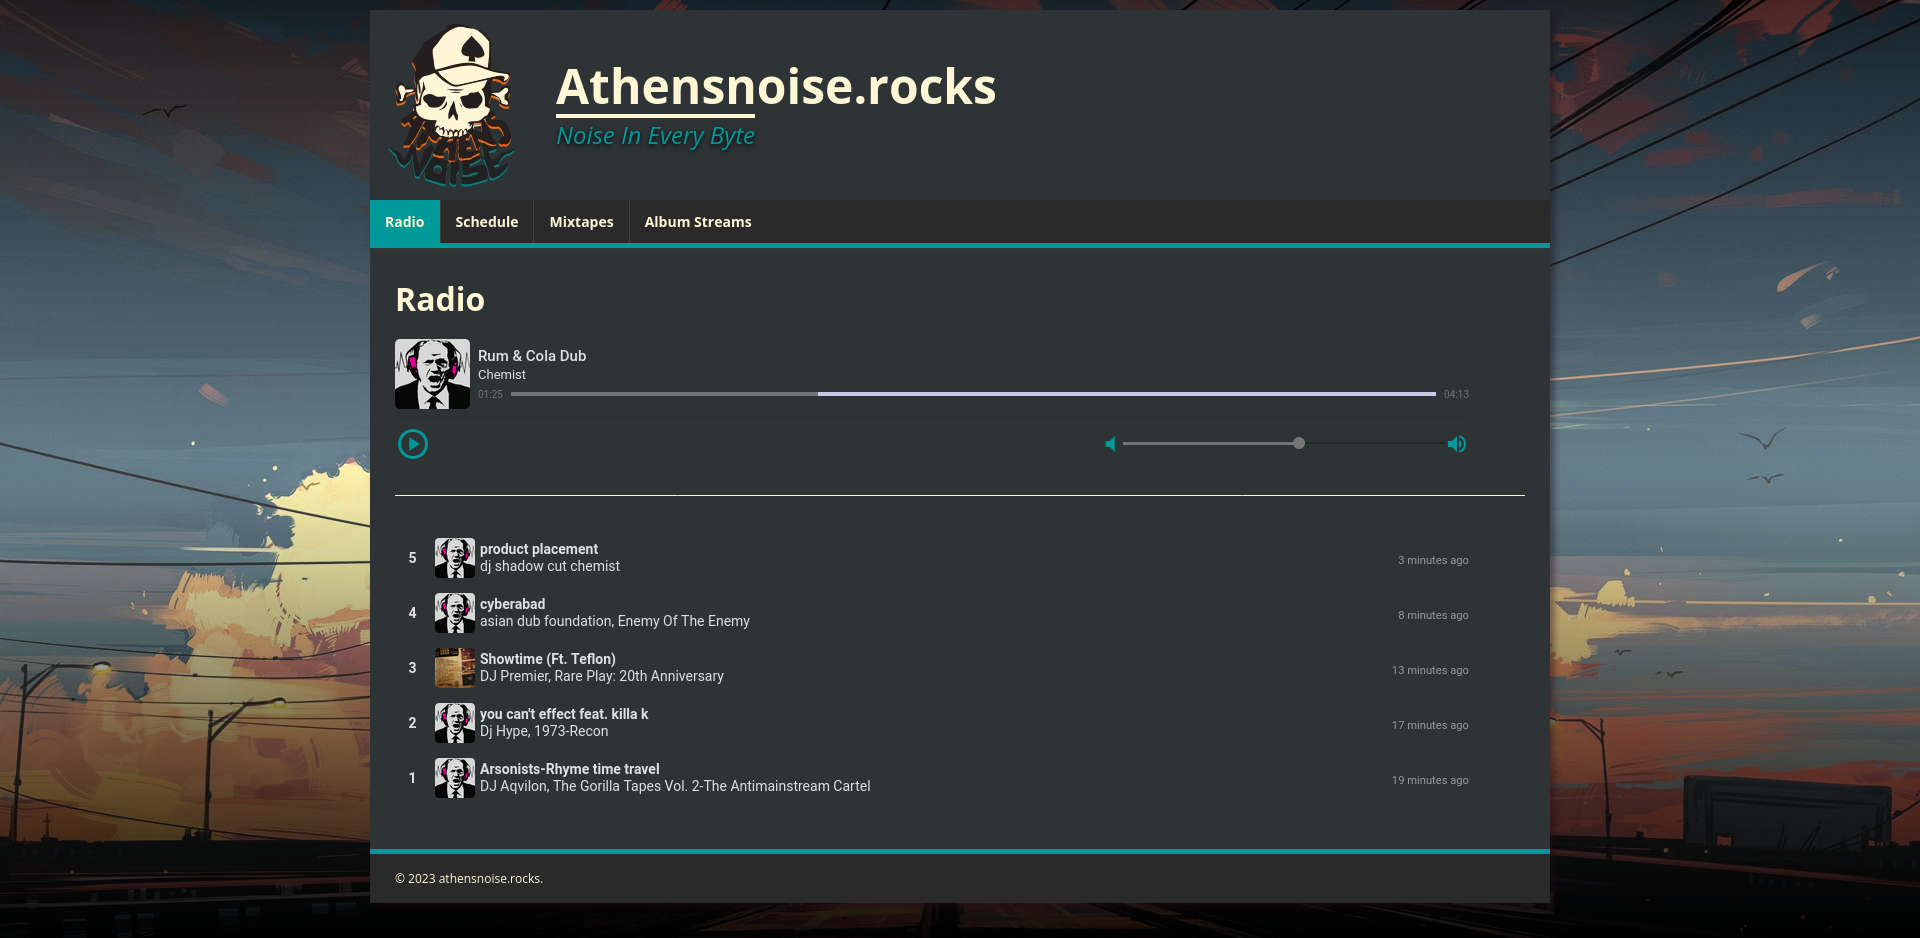Click the '19 minutes ago' timestamp
Screen dimensions: 1920x938
coord(1430,780)
